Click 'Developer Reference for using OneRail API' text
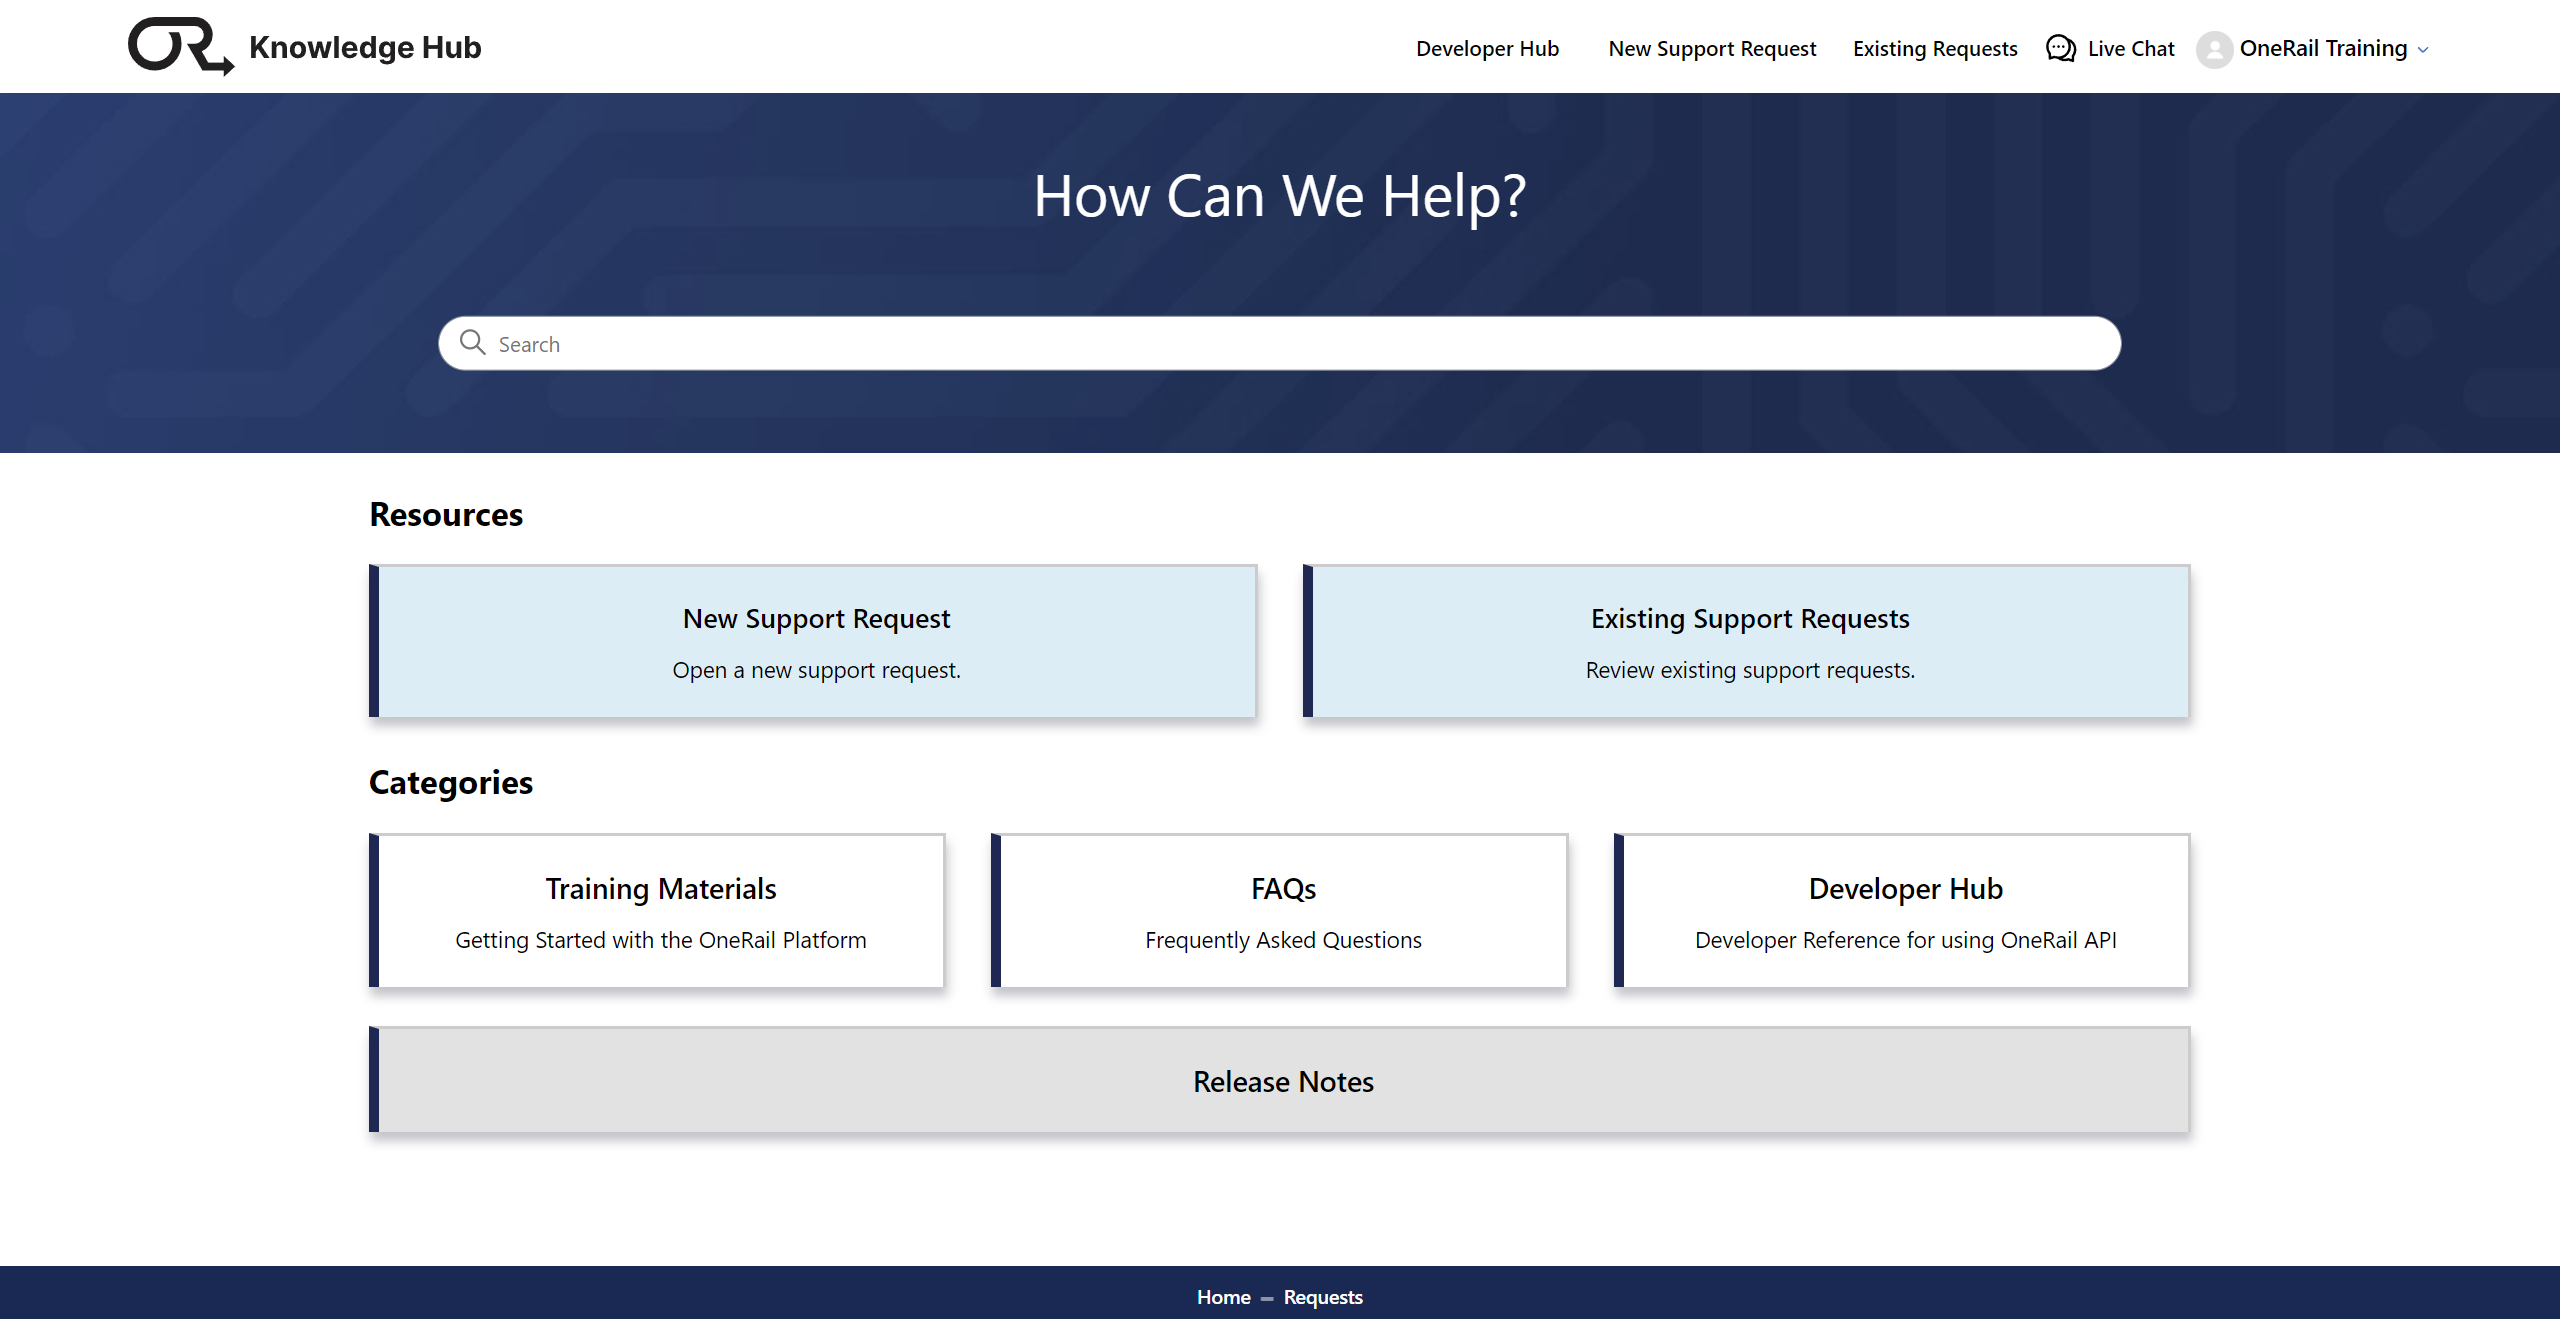The image size is (2560, 1319). click(x=1905, y=940)
